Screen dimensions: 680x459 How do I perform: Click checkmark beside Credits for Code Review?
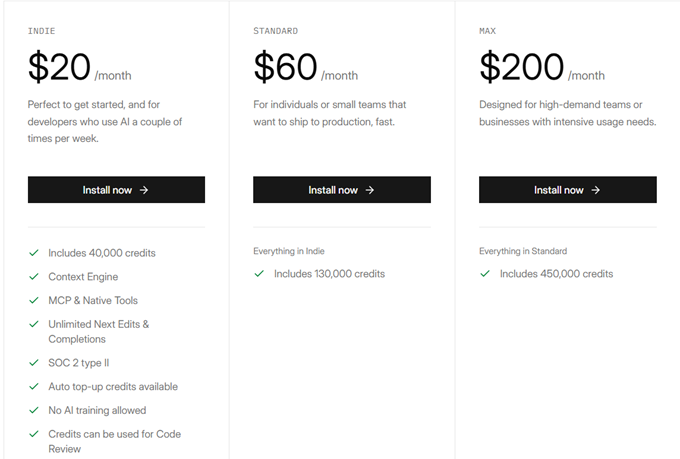[34, 434]
